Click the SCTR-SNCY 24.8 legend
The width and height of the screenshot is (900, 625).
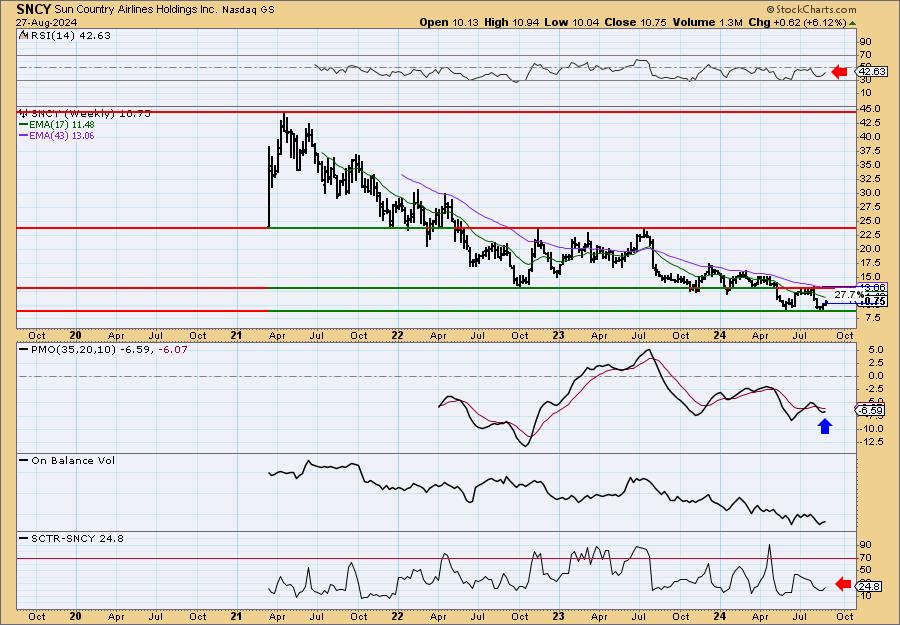72,539
